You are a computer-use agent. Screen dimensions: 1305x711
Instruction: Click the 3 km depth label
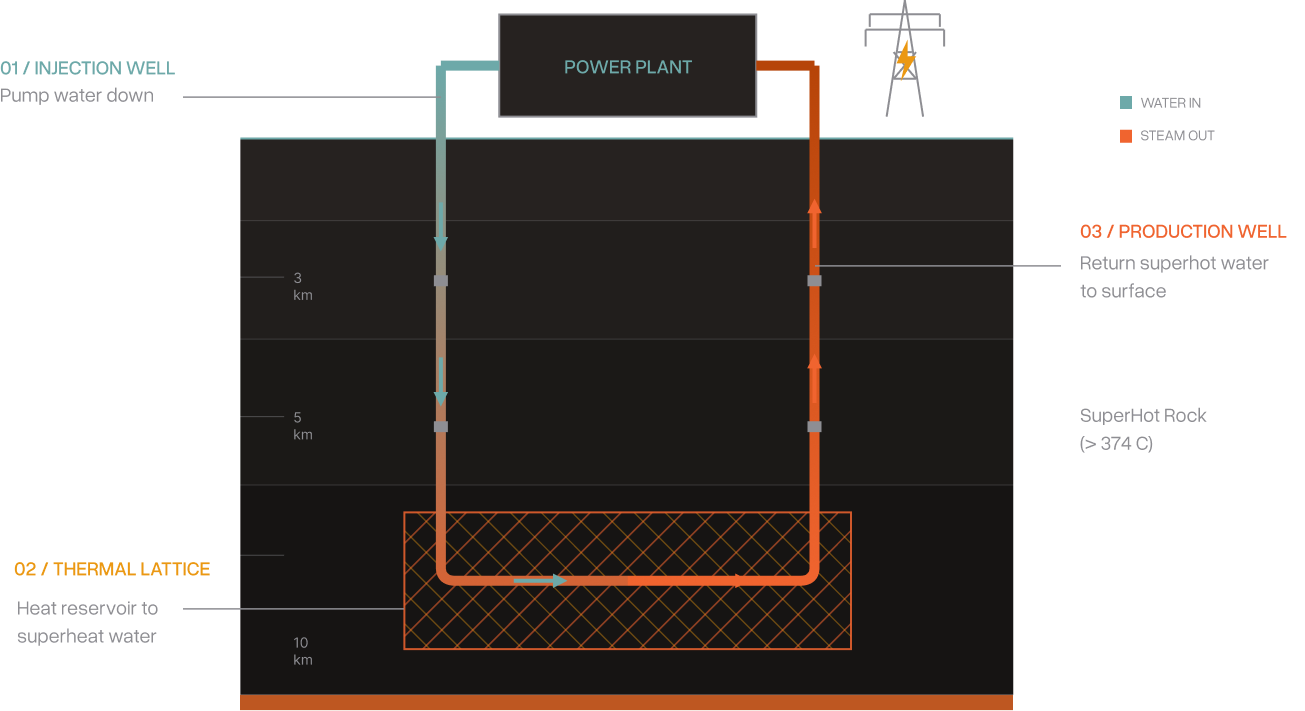pos(302,287)
